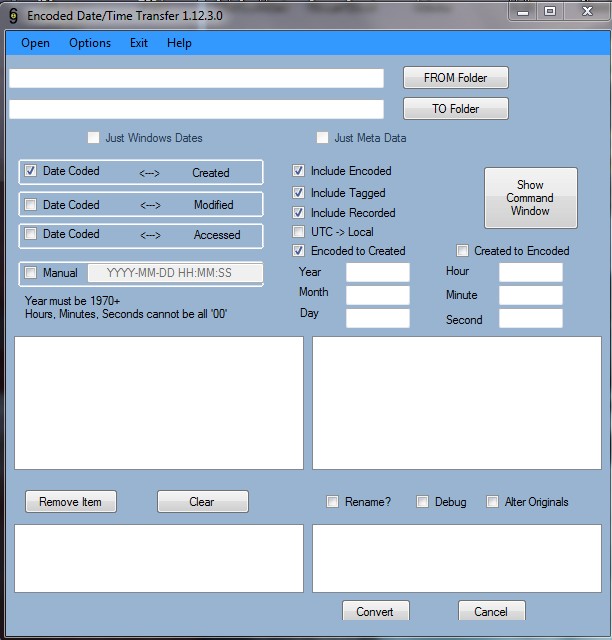
Task: Toggle Just Meta Data checkbox
Action: point(322,138)
